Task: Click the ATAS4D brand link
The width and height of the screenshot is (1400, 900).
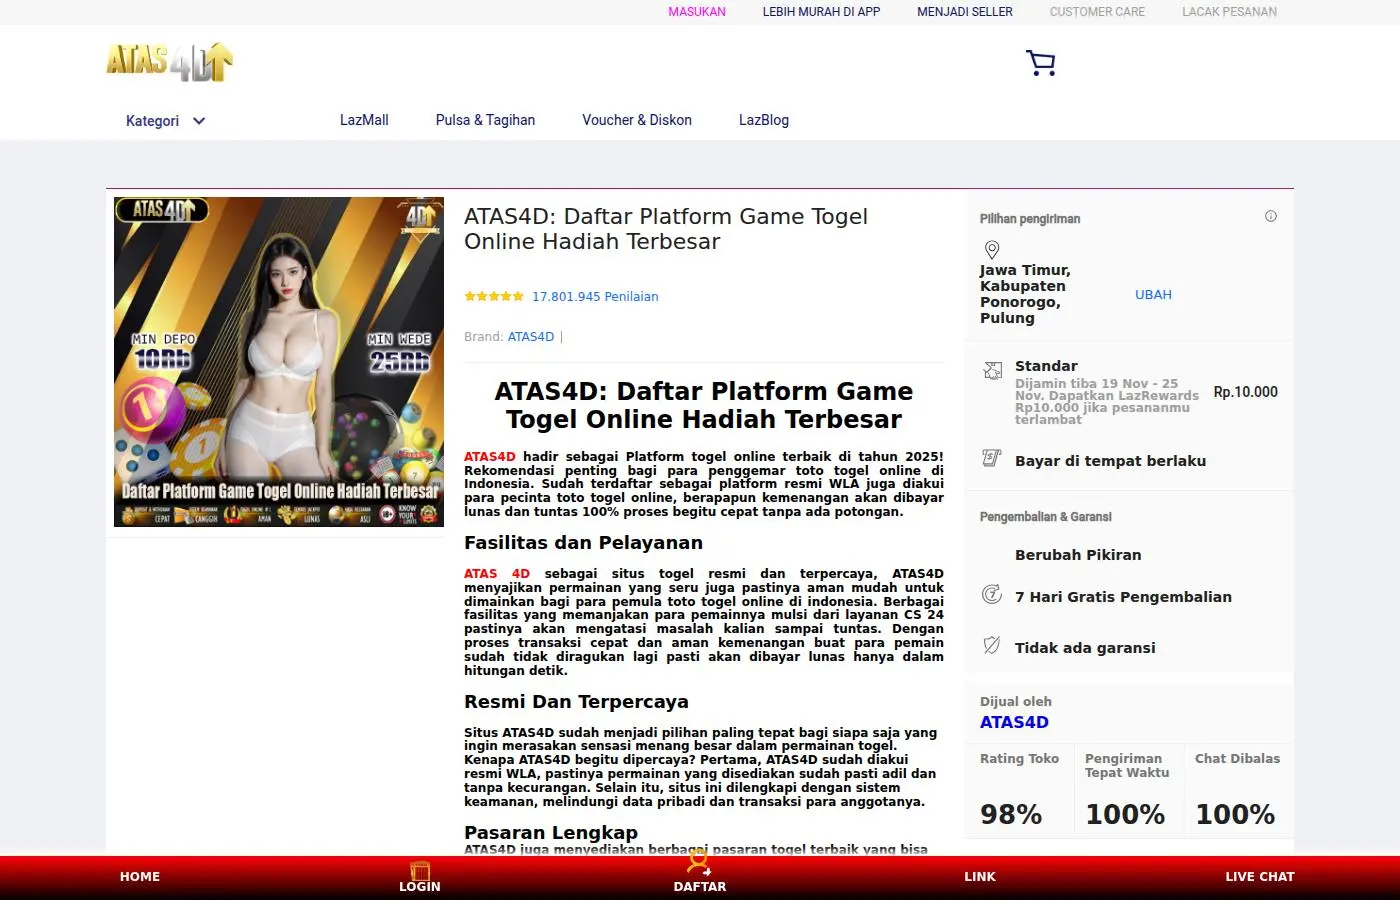Action: click(531, 337)
